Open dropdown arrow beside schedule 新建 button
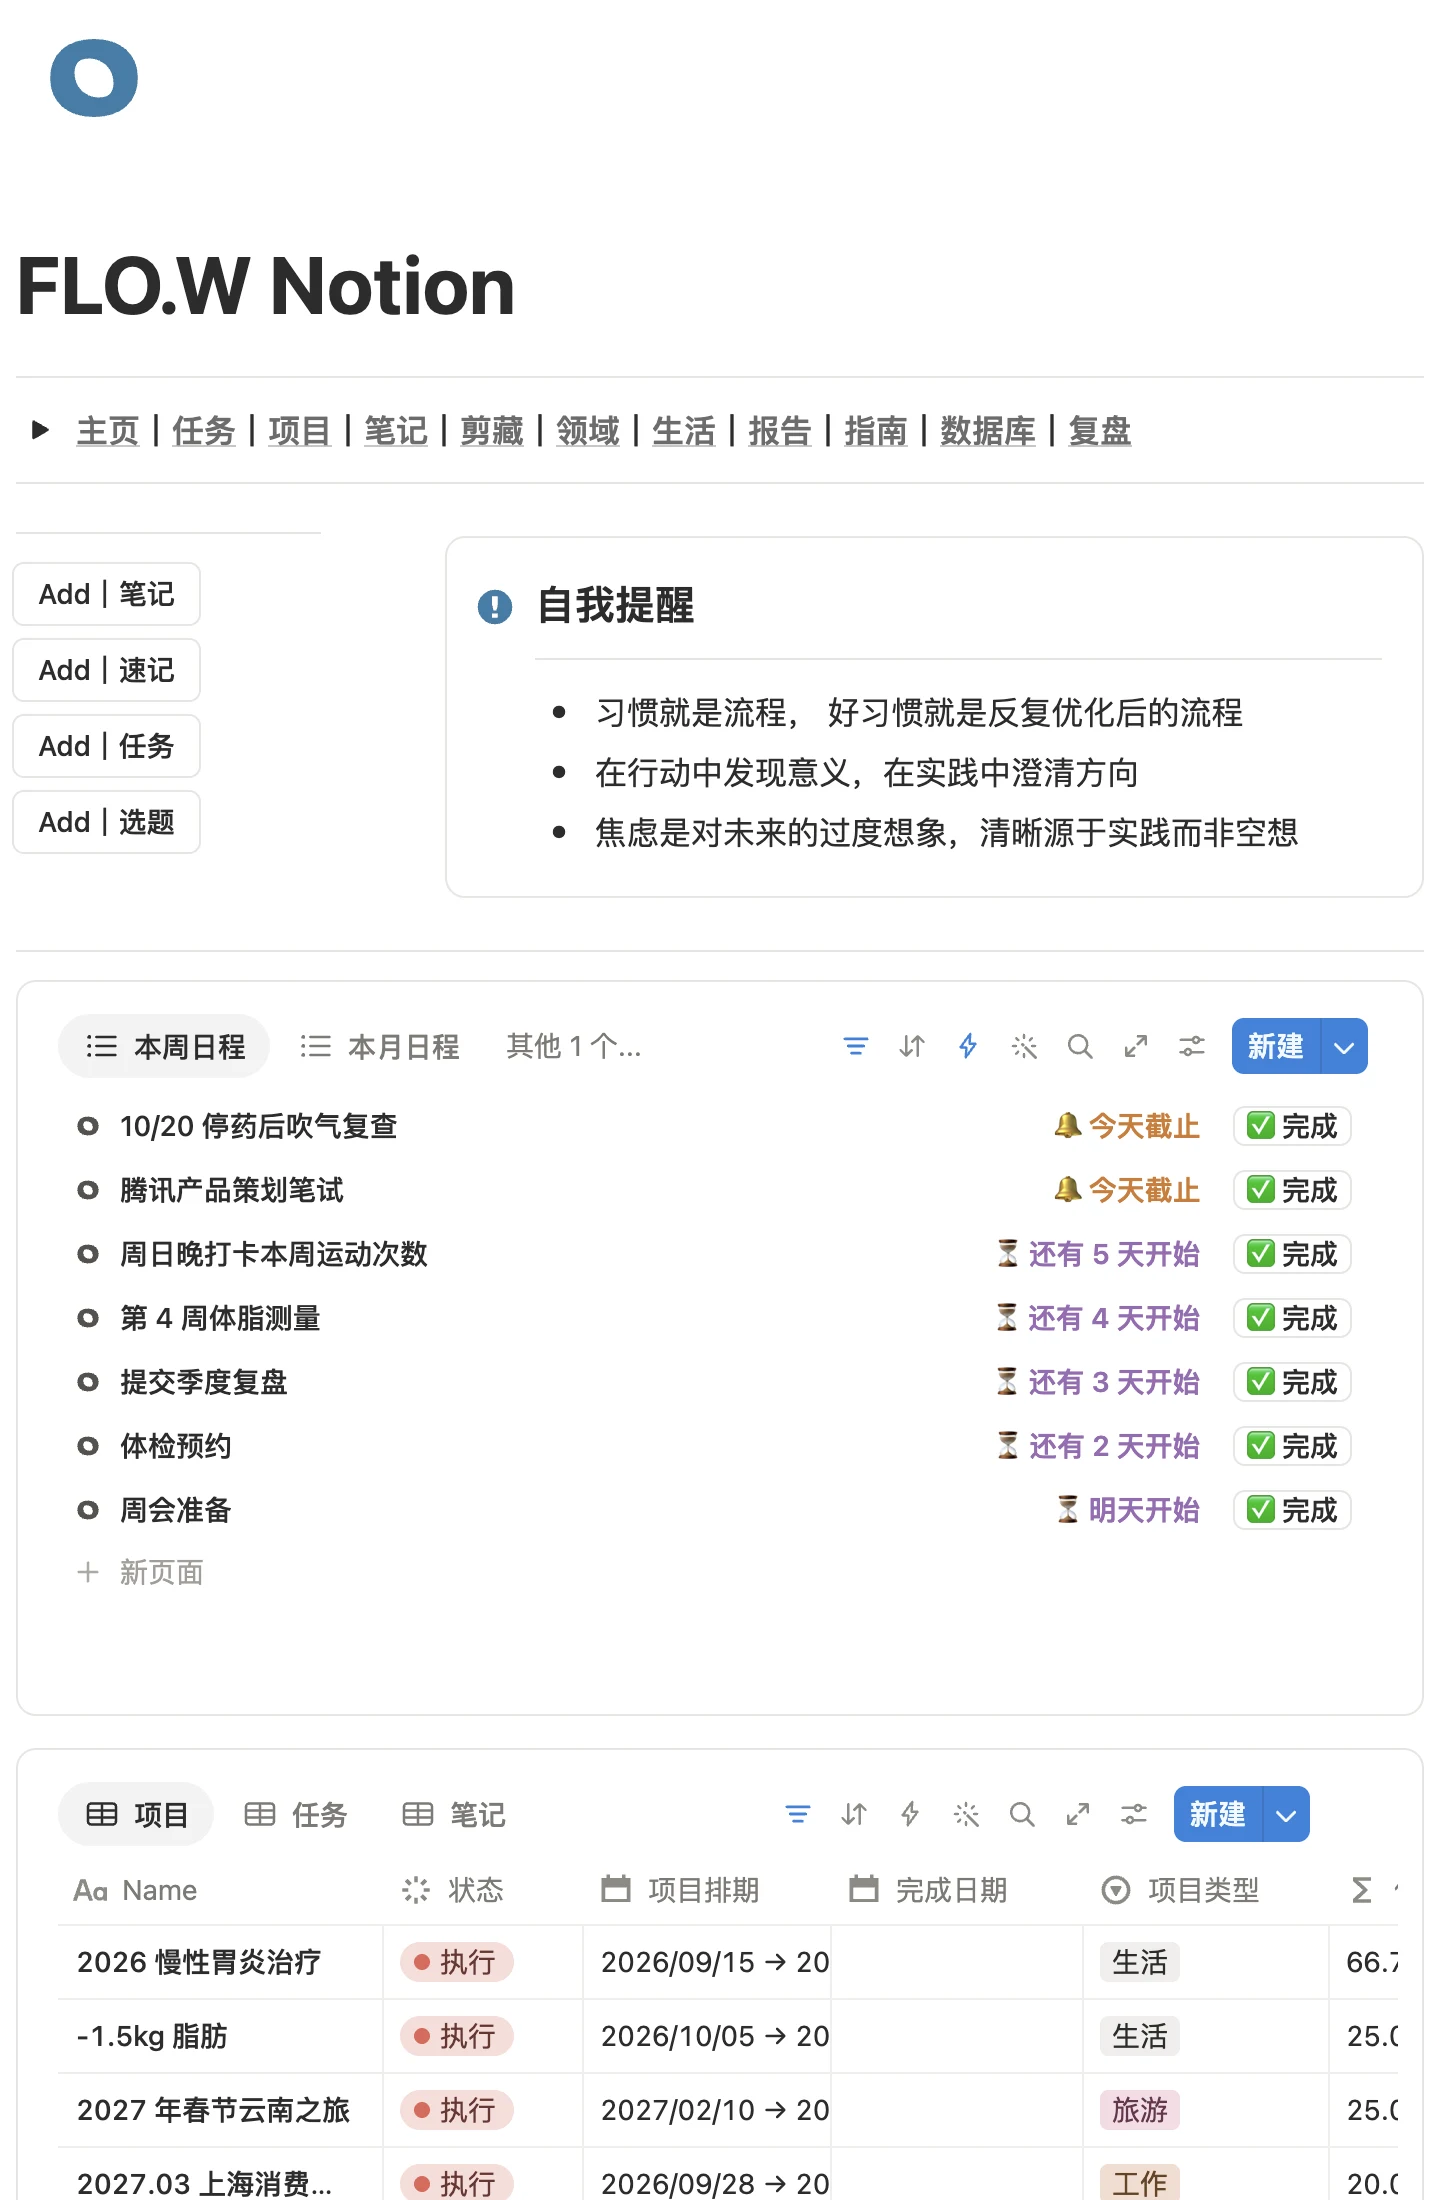Image resolution: width=1440 pixels, height=2200 pixels. tap(1344, 1046)
